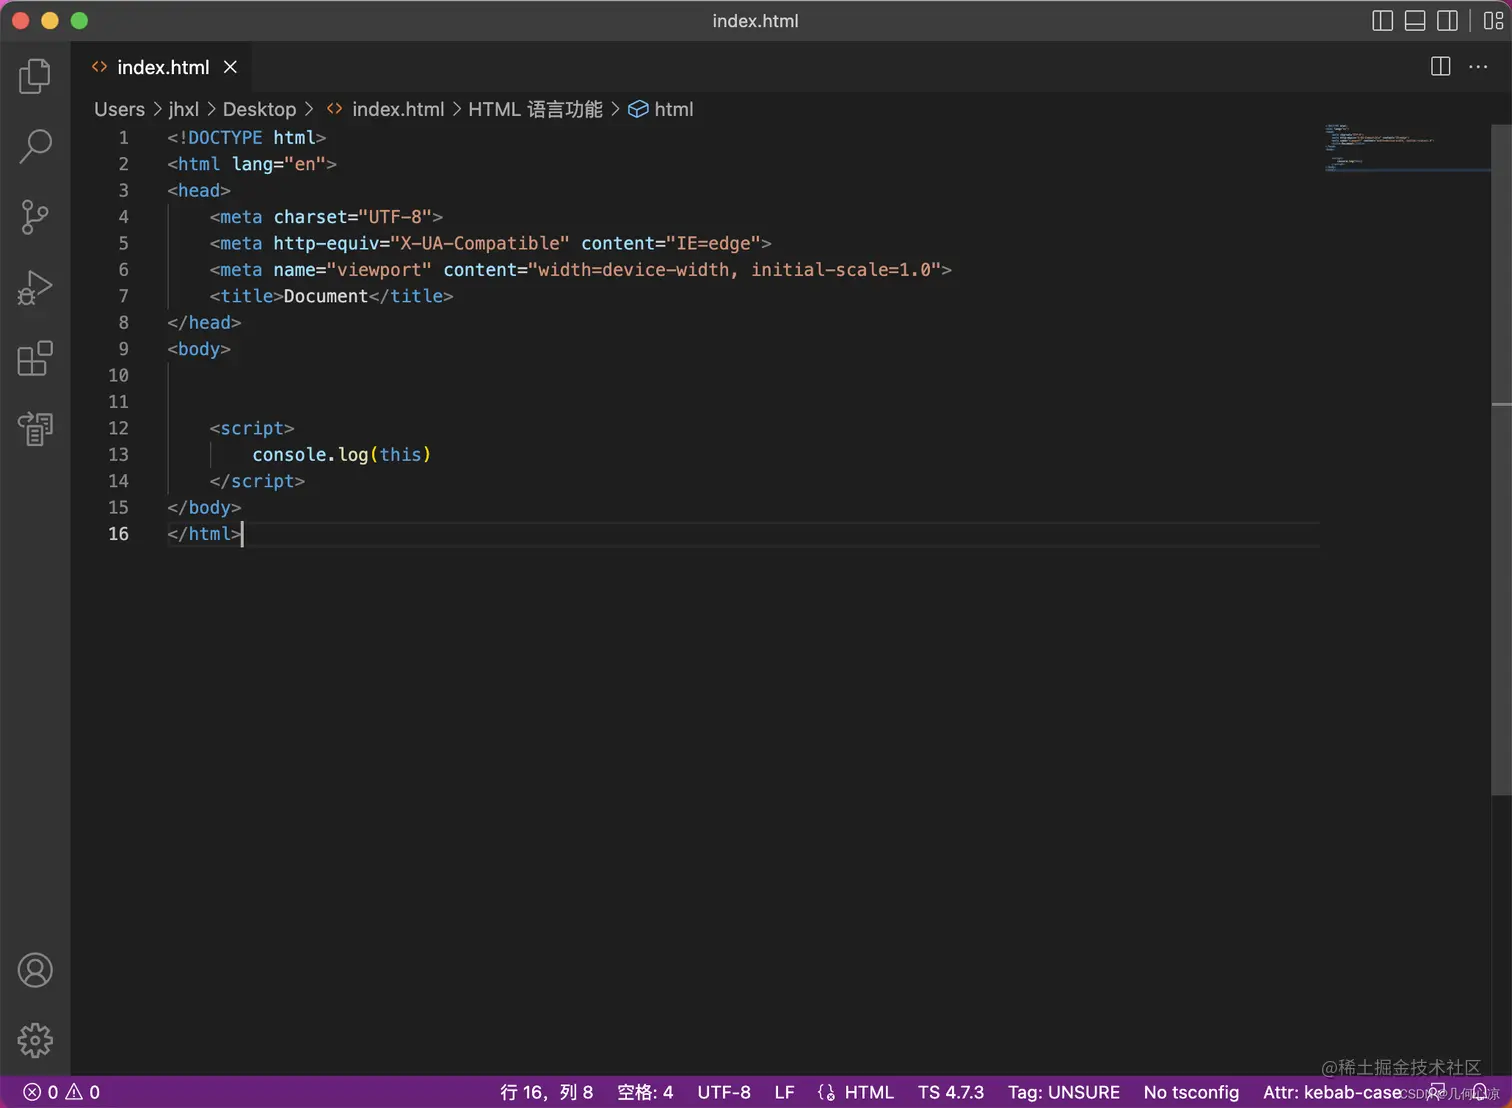Open the Extensions view
This screenshot has height=1108, width=1512.
[x=35, y=358]
